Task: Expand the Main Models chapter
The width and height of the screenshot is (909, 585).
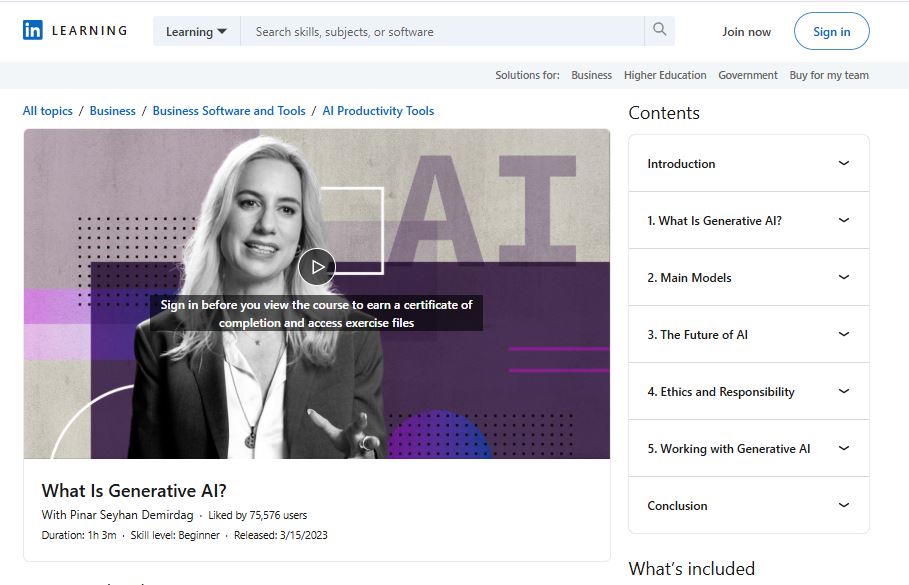Action: pyautogui.click(x=748, y=278)
